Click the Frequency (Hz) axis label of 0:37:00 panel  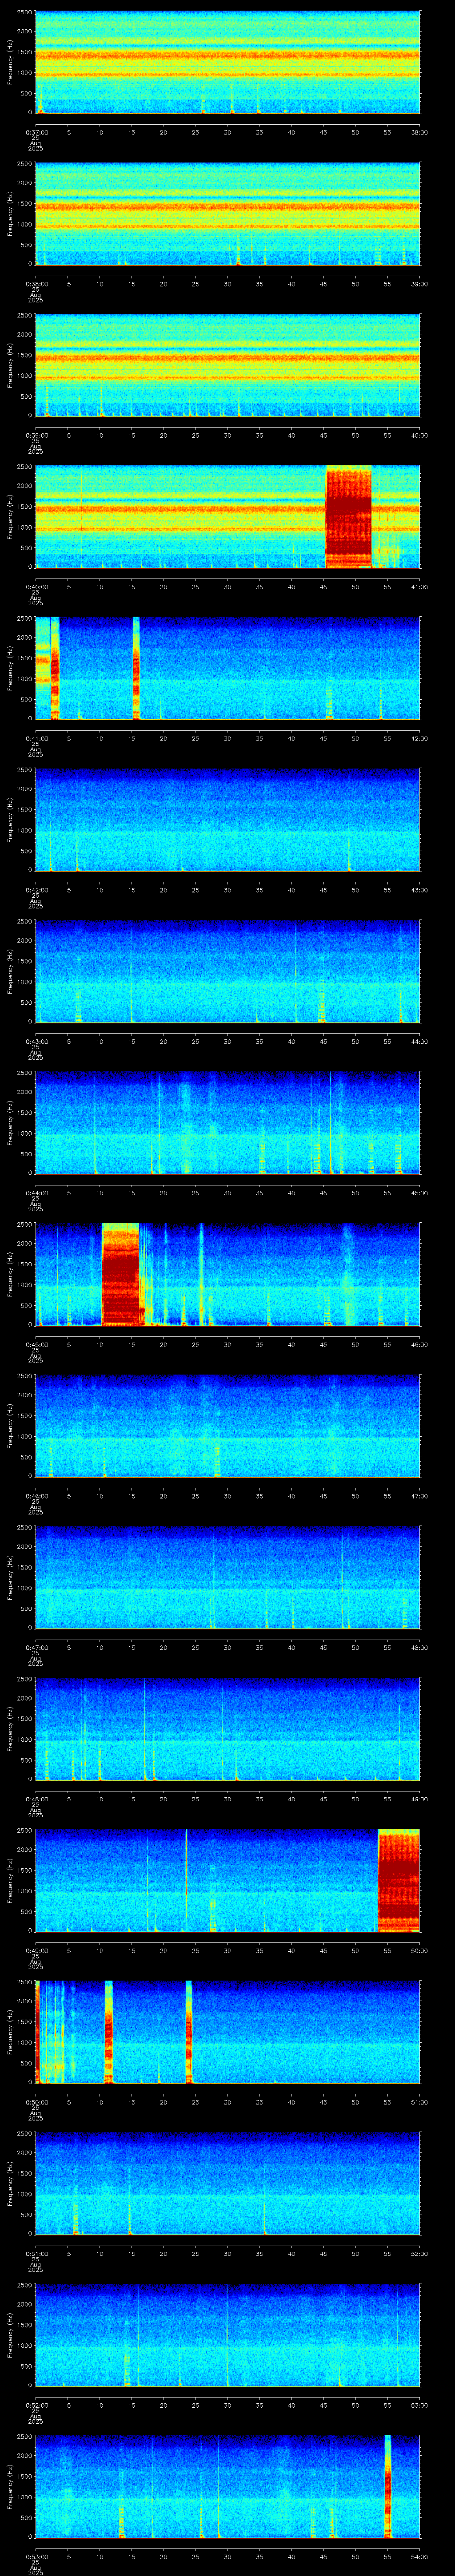[x=10, y=63]
